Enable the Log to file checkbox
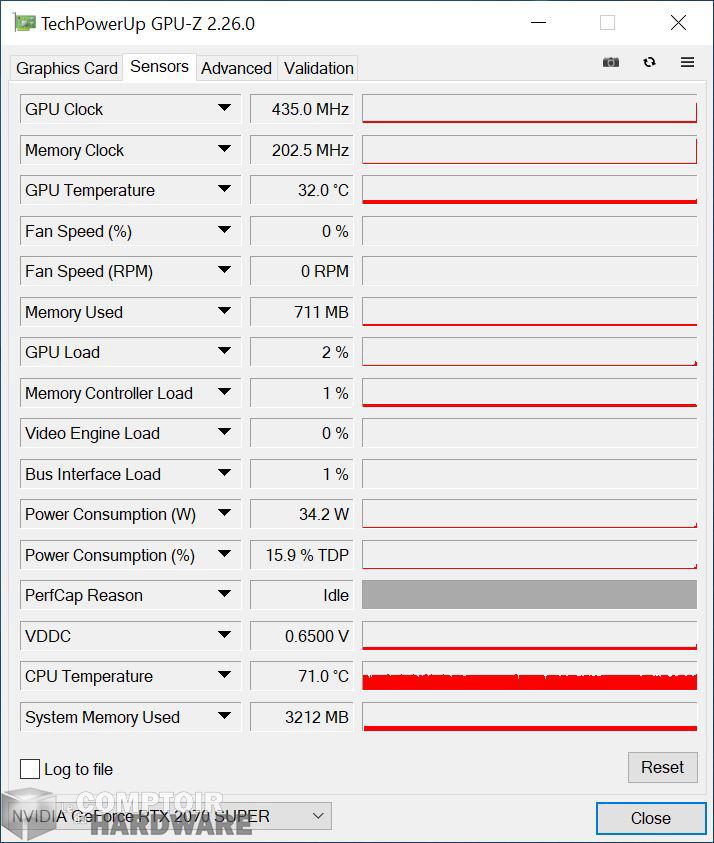Screen dimensions: 714x843 (x=30, y=769)
